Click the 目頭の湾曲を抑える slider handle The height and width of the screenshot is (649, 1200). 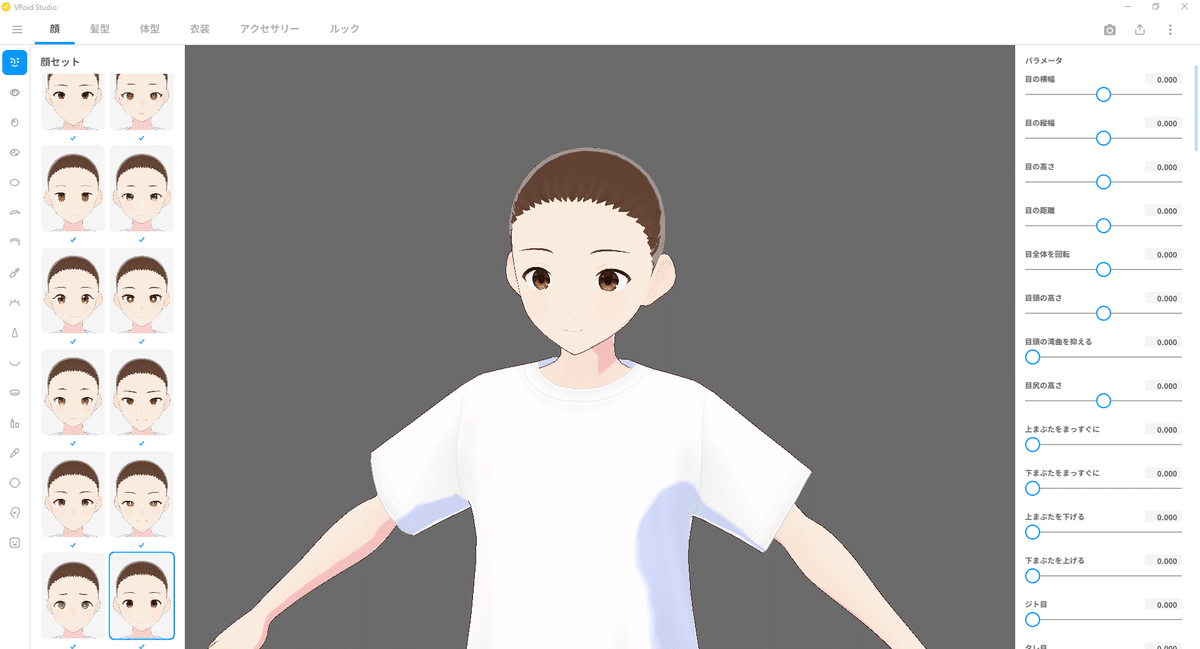coord(1032,357)
